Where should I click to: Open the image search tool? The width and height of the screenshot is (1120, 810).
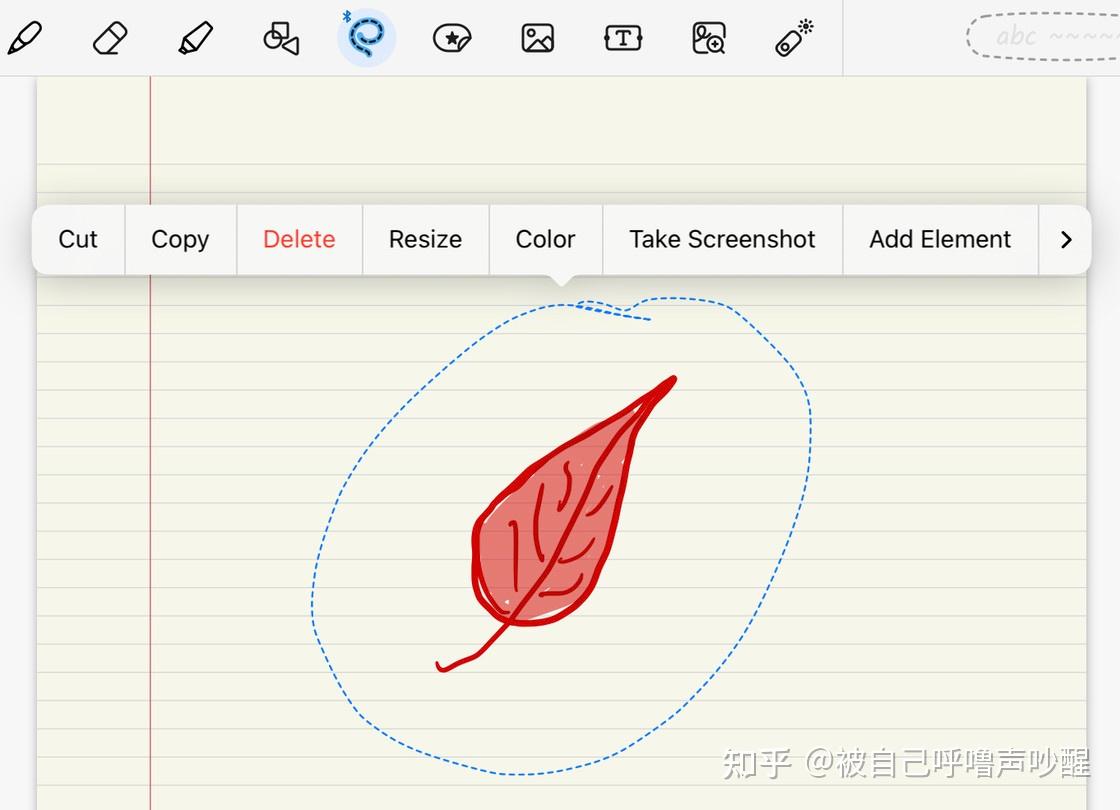[x=707, y=37]
